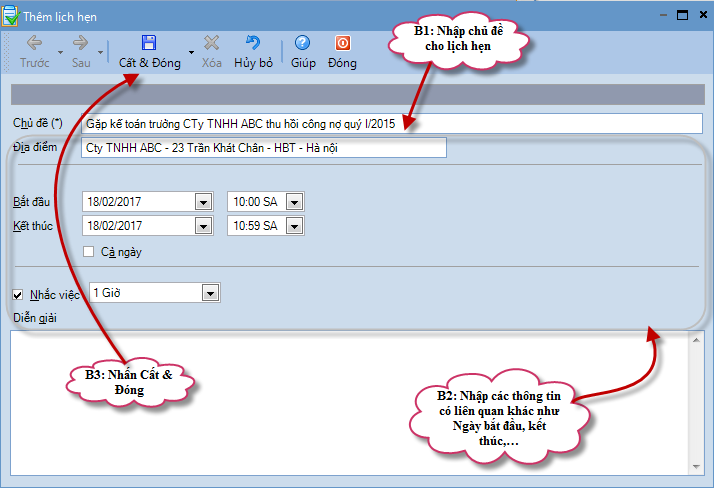Viewport: 714px width, 488px height.
Task: Expand the arrow beside Cất & Đóng
Action: [x=190, y=51]
